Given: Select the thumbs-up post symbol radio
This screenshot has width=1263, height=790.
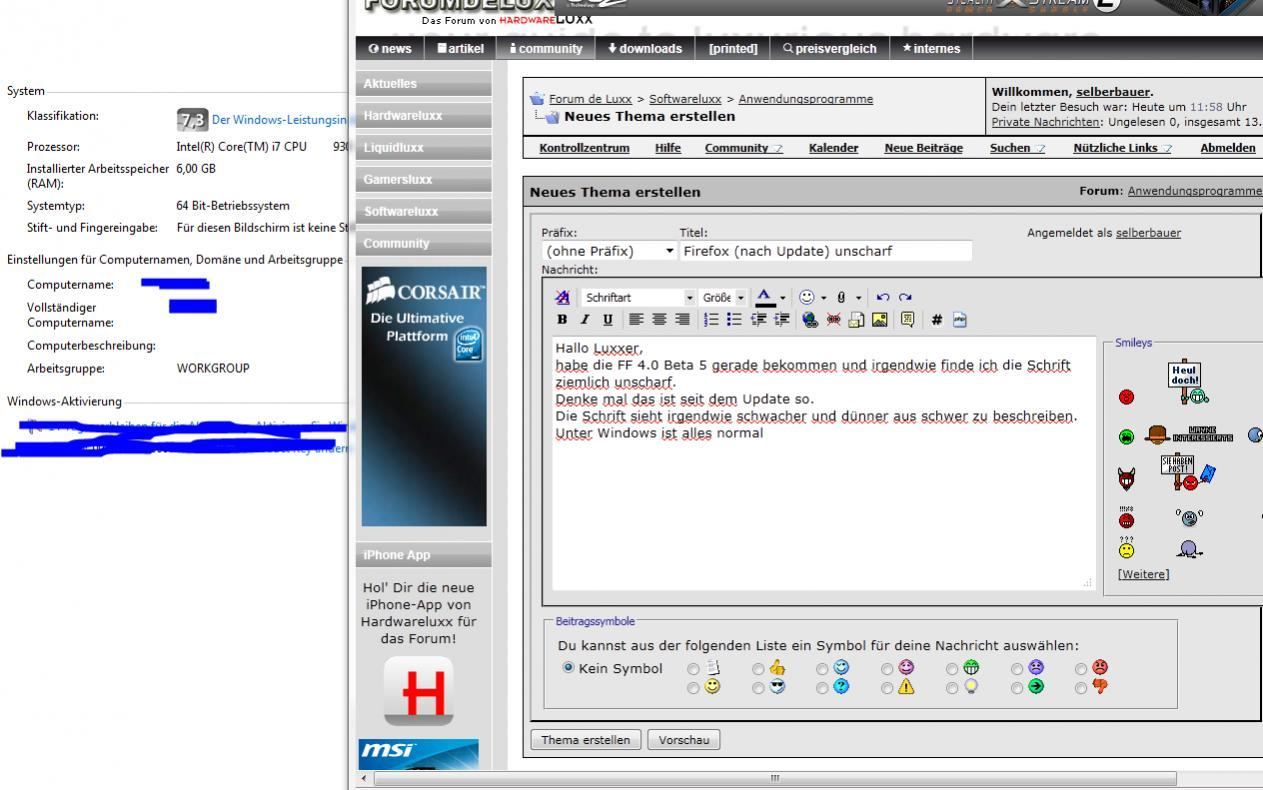Looking at the screenshot, I should click(x=757, y=669).
